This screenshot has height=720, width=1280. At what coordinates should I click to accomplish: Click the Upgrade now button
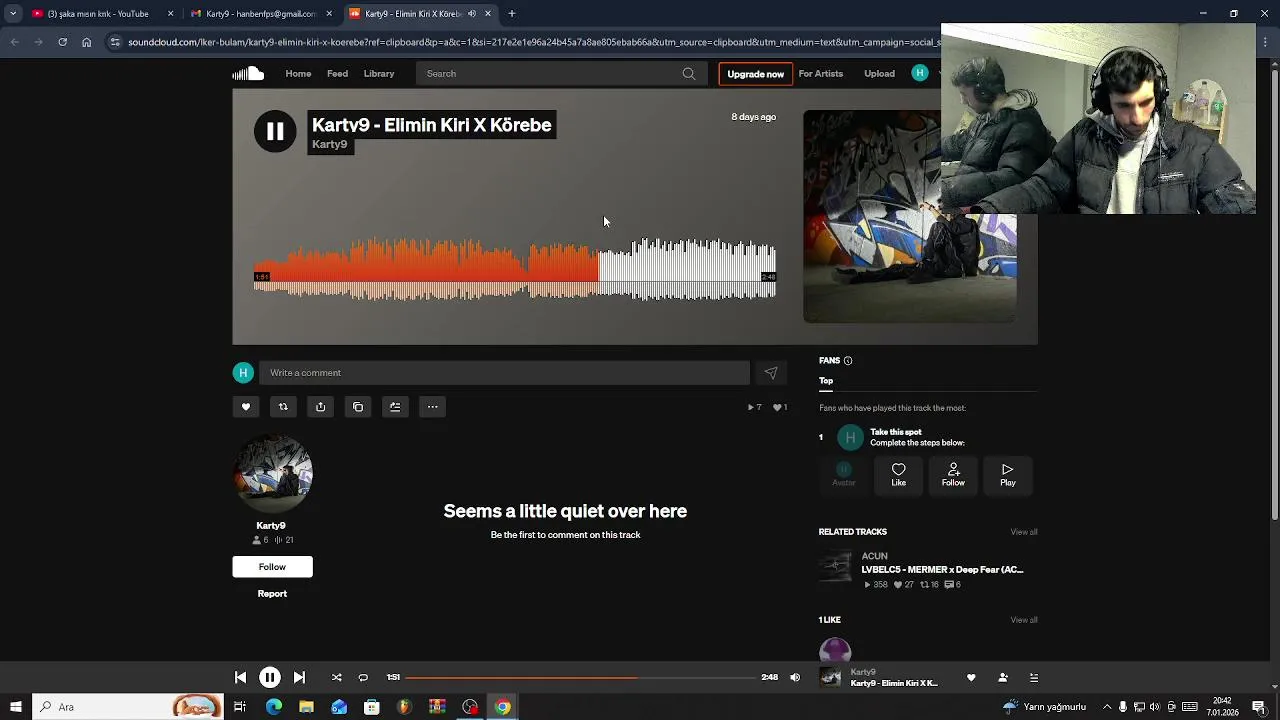(755, 74)
